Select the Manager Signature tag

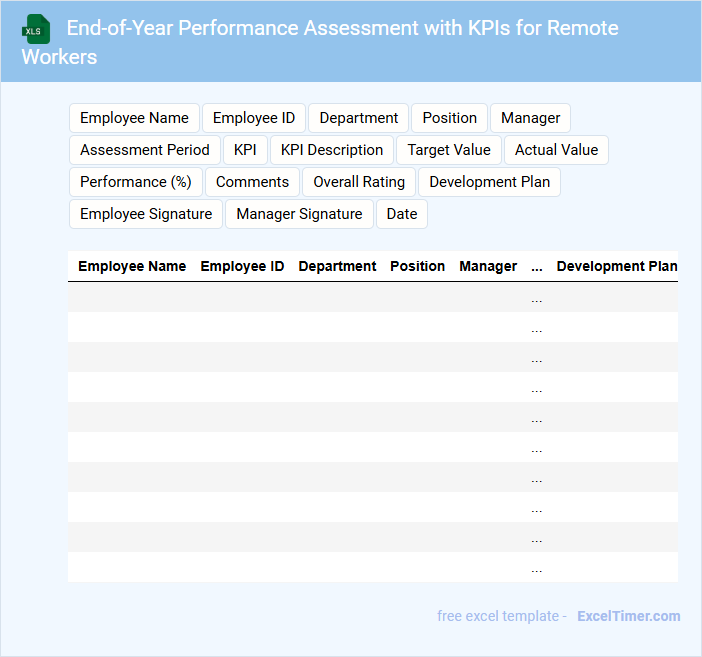299,214
